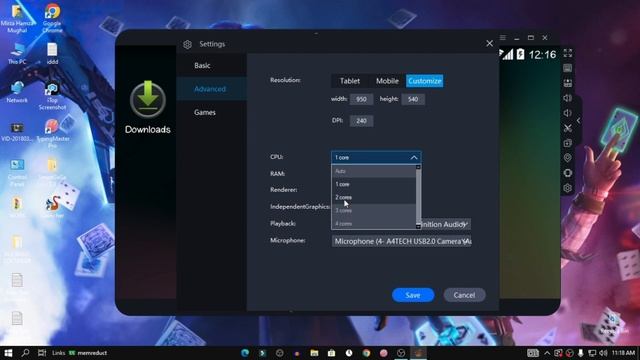The width and height of the screenshot is (640, 360).
Task: Select the Customize resolution option
Action: [424, 81]
